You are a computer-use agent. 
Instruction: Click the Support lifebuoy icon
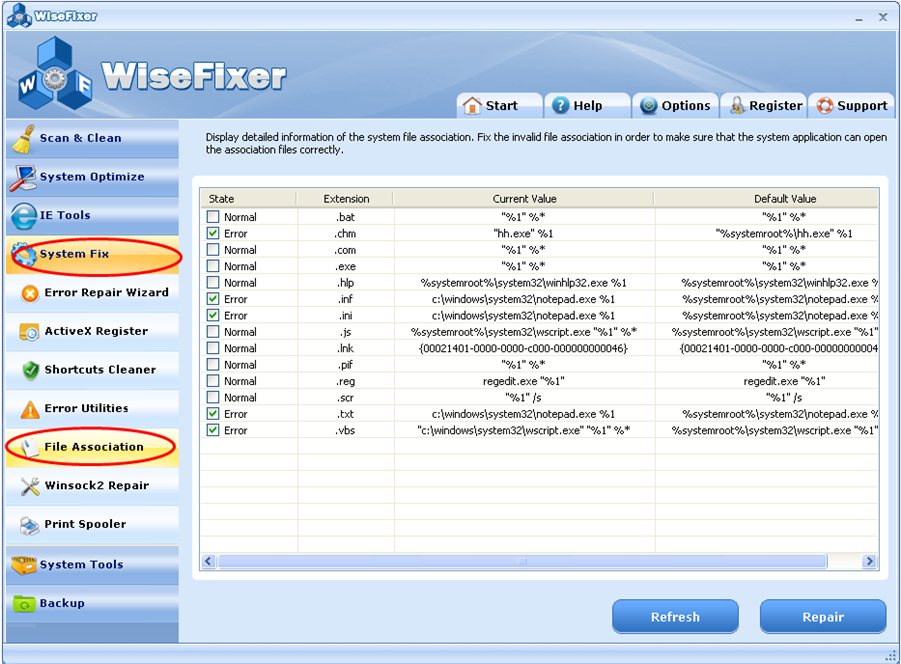coord(825,106)
